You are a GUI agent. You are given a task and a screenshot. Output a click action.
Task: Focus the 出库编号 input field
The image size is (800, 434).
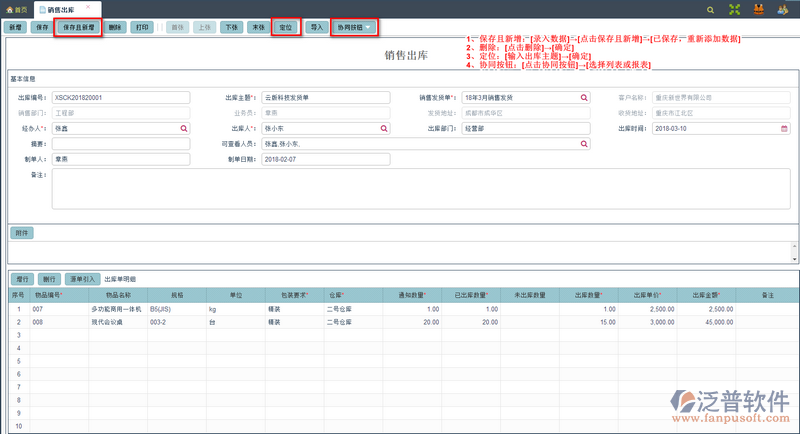(x=121, y=97)
